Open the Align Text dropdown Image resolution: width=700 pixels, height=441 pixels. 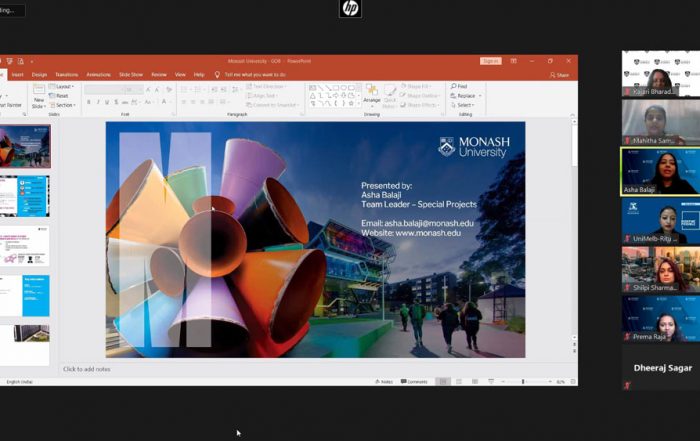pyautogui.click(x=261, y=96)
